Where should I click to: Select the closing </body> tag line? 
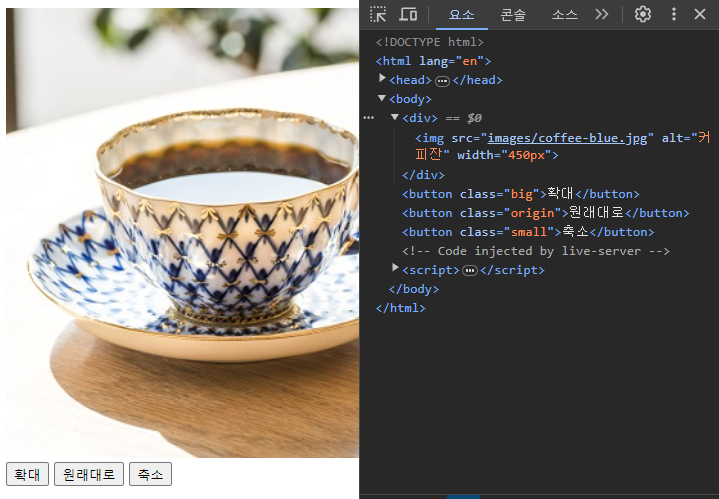(x=414, y=289)
